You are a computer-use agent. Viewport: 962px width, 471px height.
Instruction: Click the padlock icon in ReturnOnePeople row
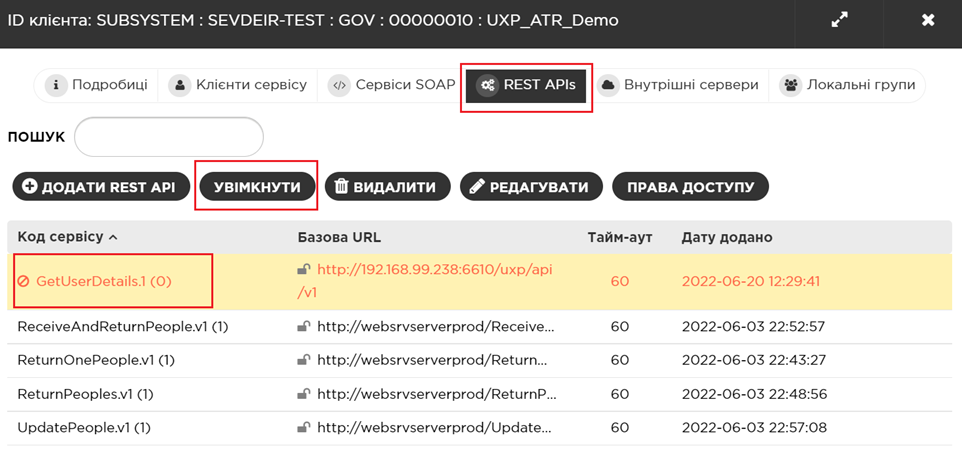point(304,360)
